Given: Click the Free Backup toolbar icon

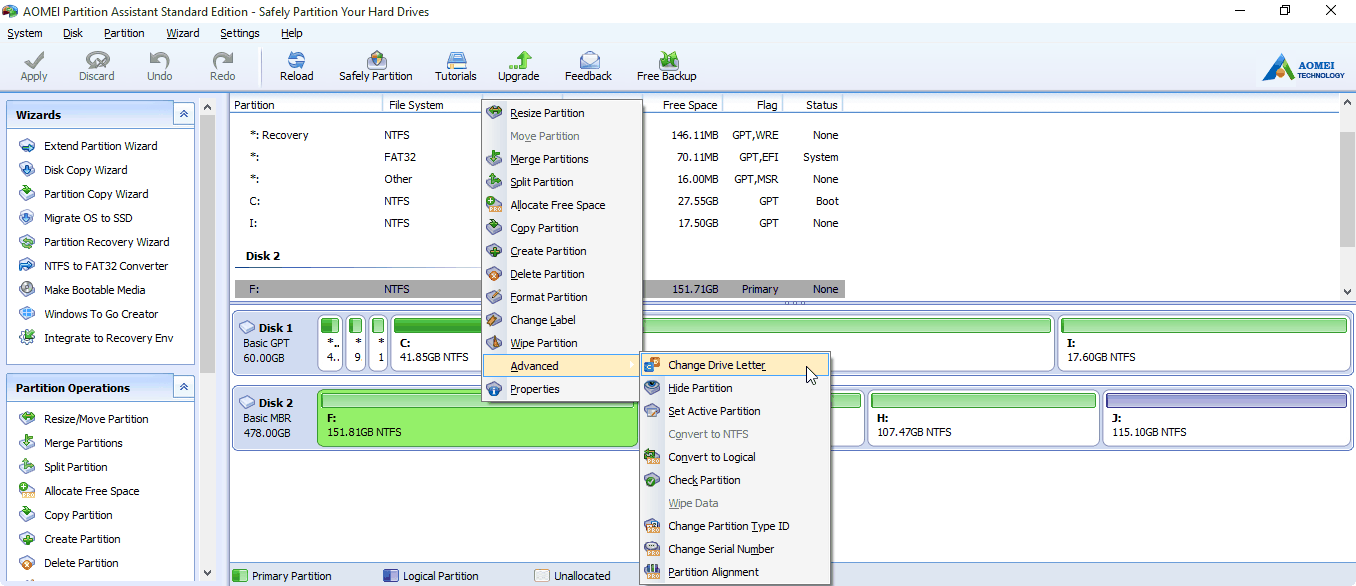Looking at the screenshot, I should (x=667, y=66).
